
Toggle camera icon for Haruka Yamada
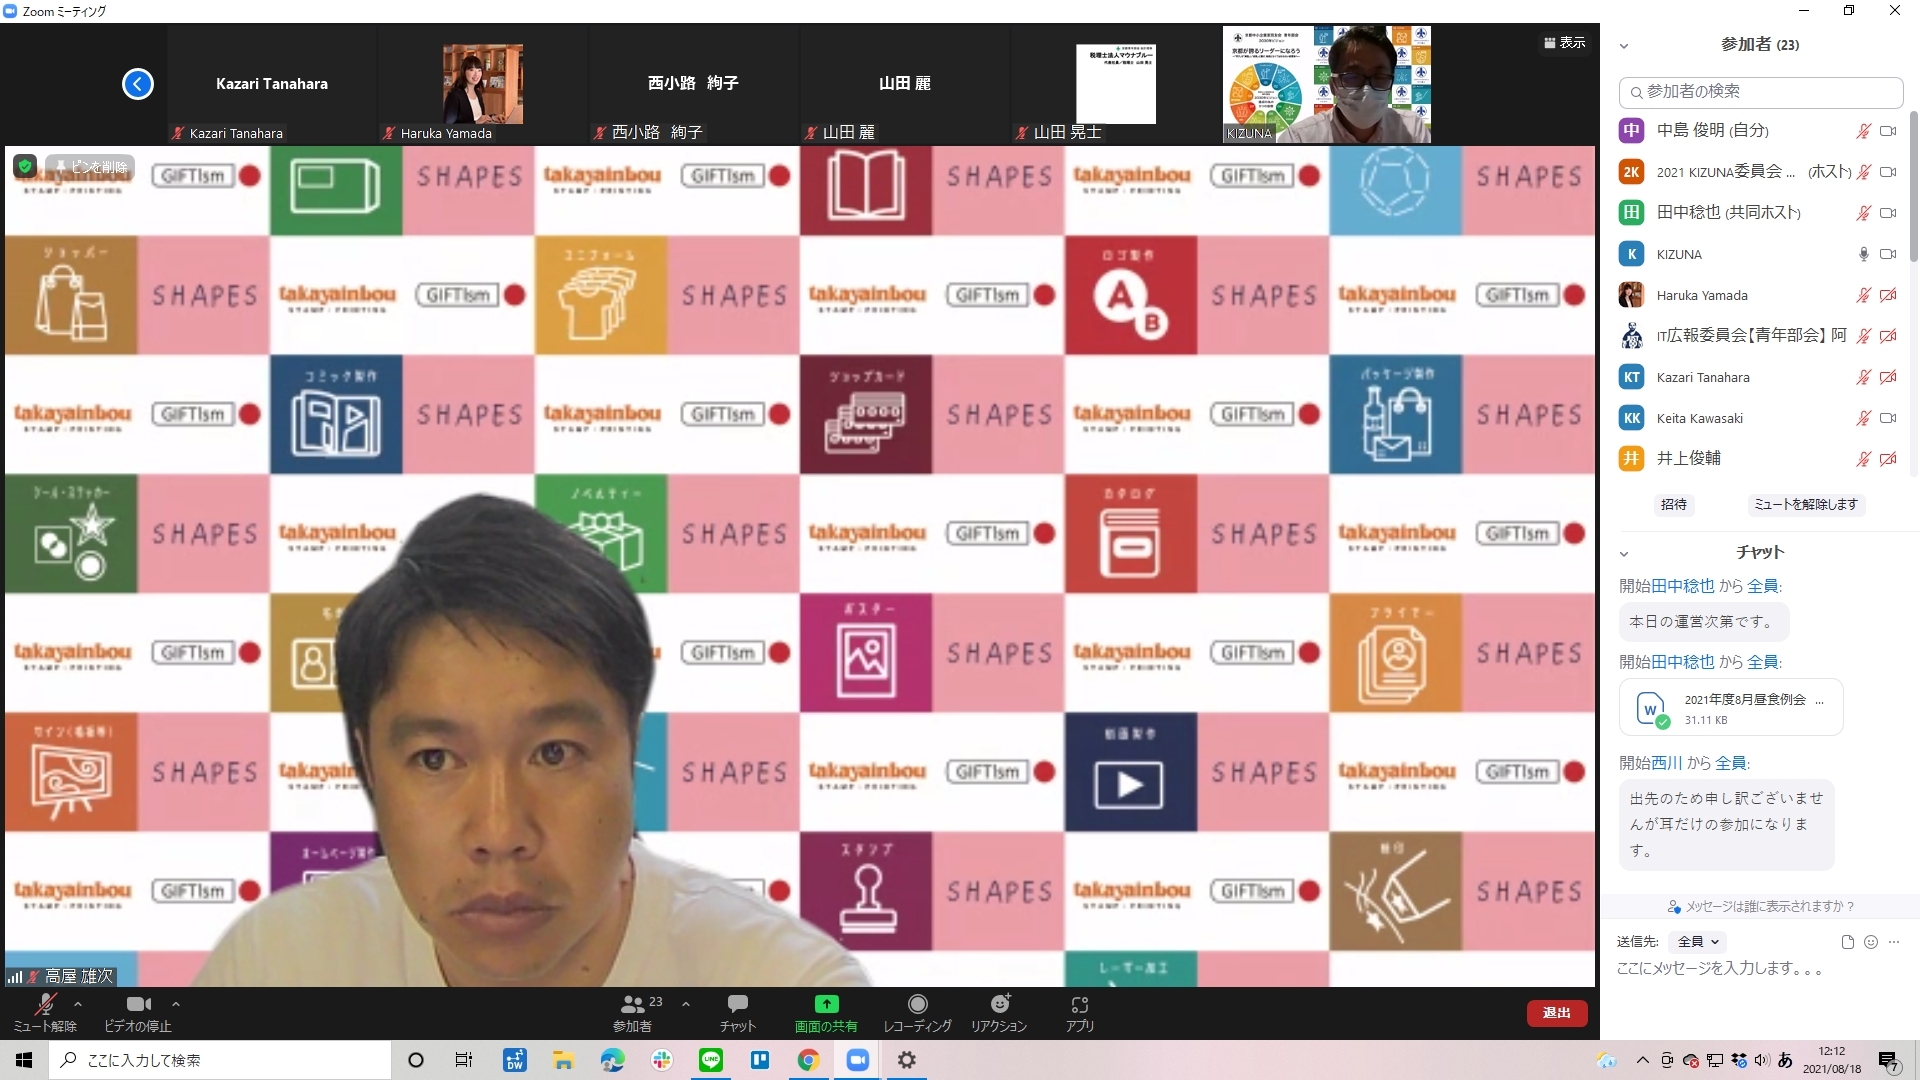click(x=1888, y=295)
